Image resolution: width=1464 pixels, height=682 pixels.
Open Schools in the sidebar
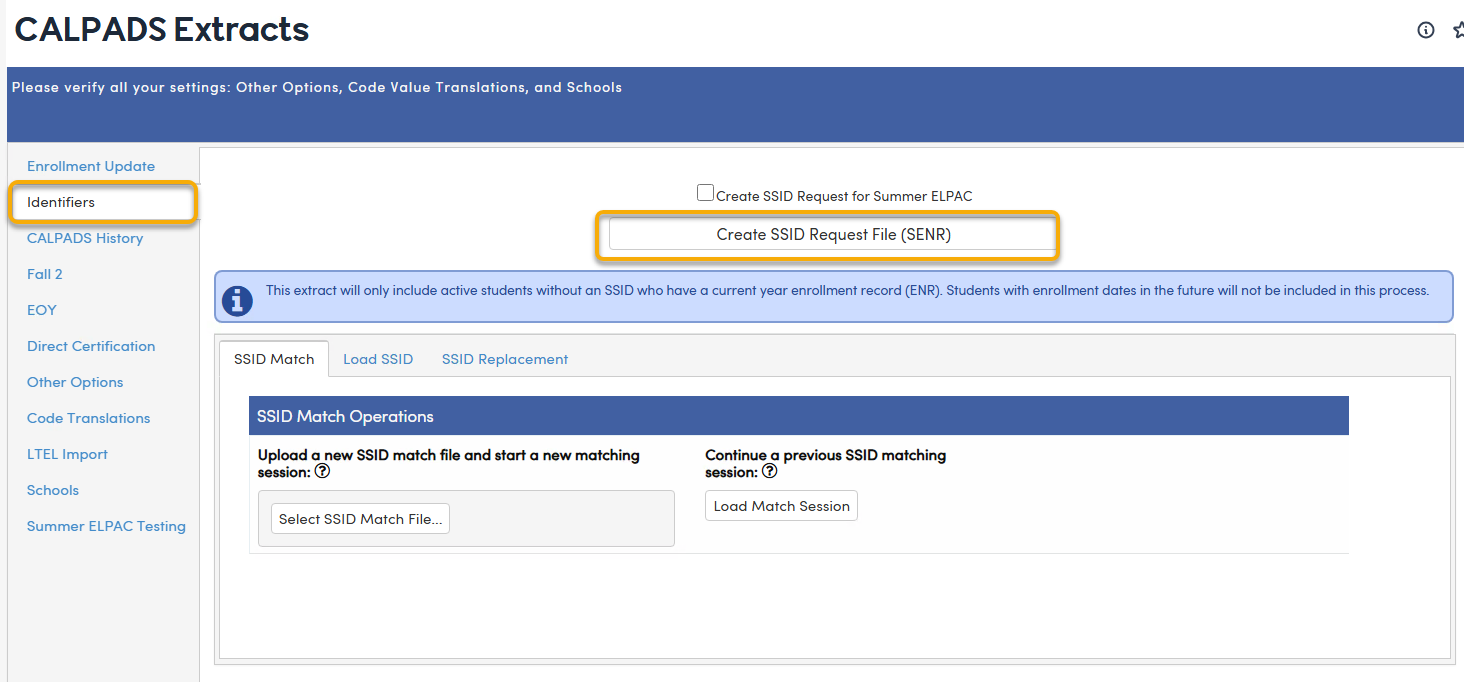(x=53, y=490)
